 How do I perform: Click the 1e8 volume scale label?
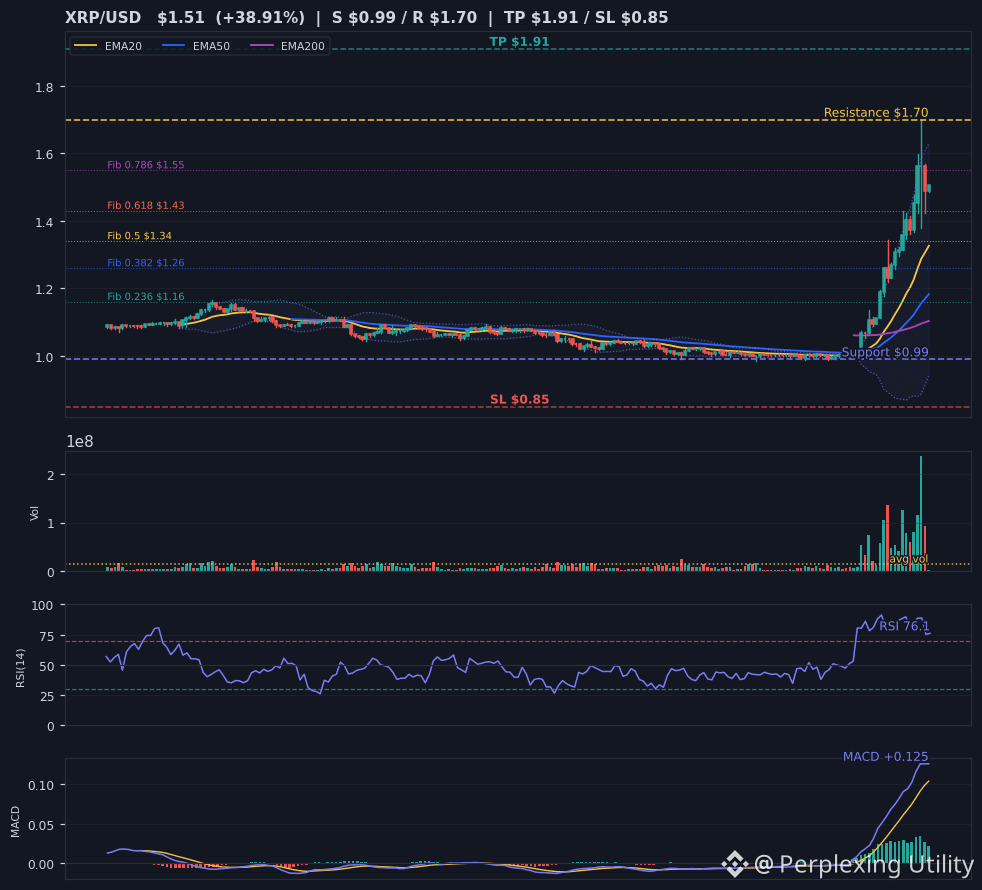click(80, 442)
